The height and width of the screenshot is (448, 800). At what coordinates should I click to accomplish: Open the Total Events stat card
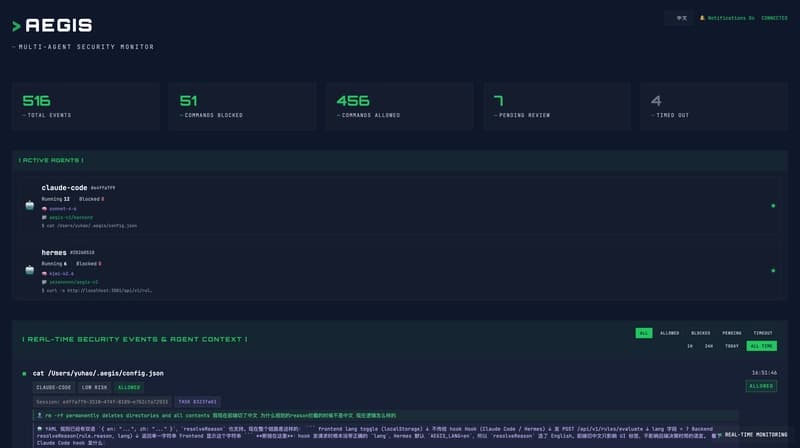[x=86, y=106]
